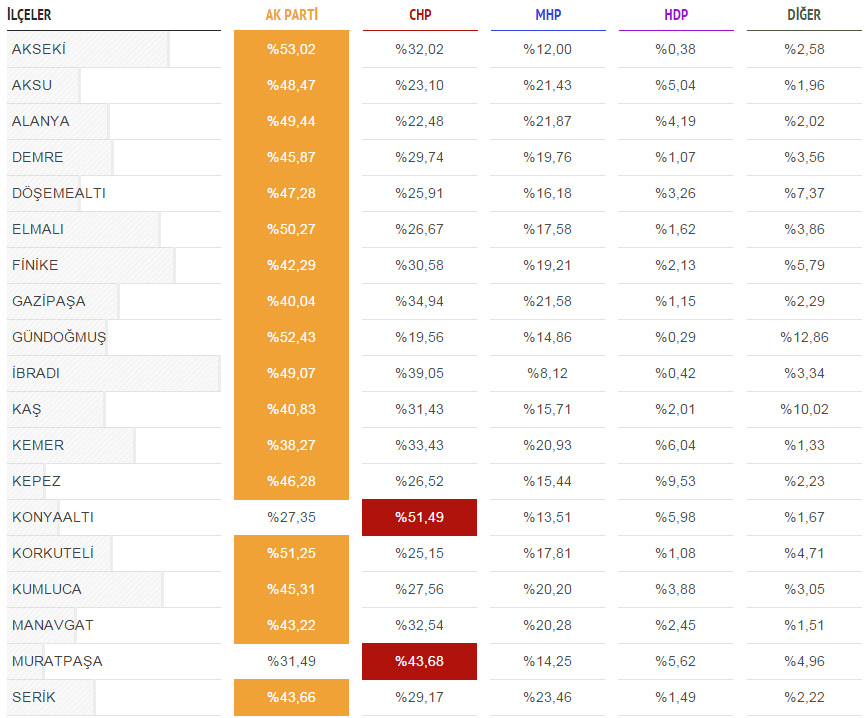
Task: Open the FİNİKE district row
Action: 434,265
